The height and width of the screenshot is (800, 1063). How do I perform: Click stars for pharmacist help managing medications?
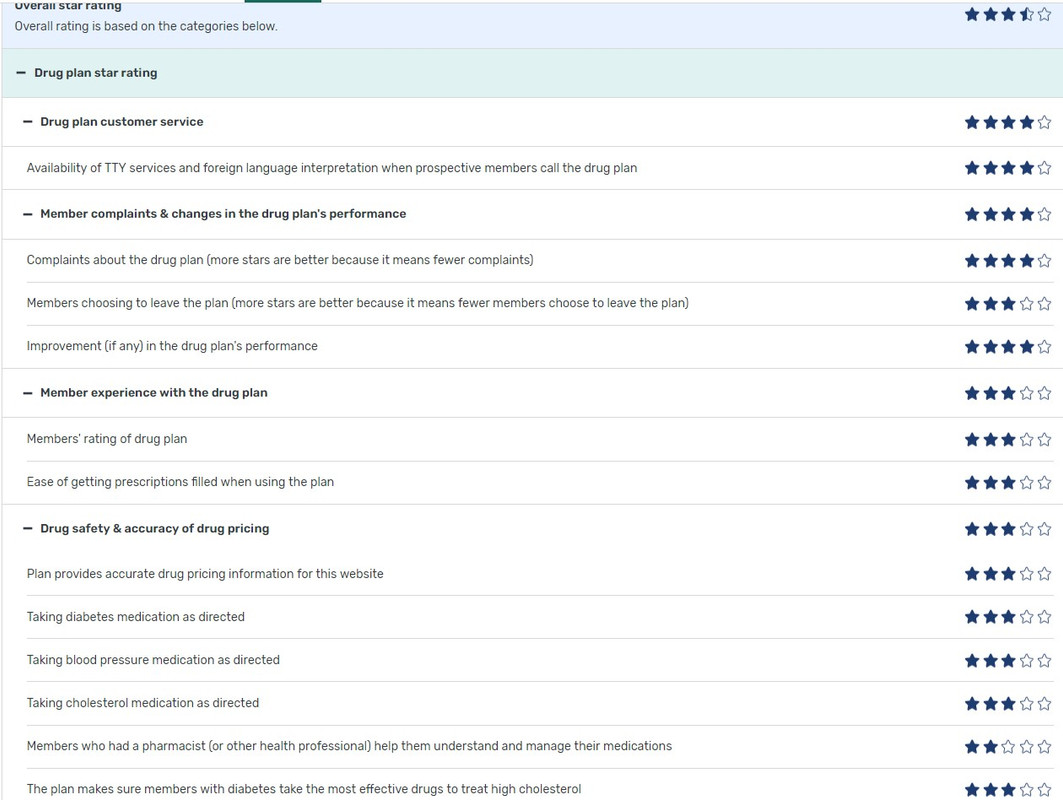[1007, 747]
